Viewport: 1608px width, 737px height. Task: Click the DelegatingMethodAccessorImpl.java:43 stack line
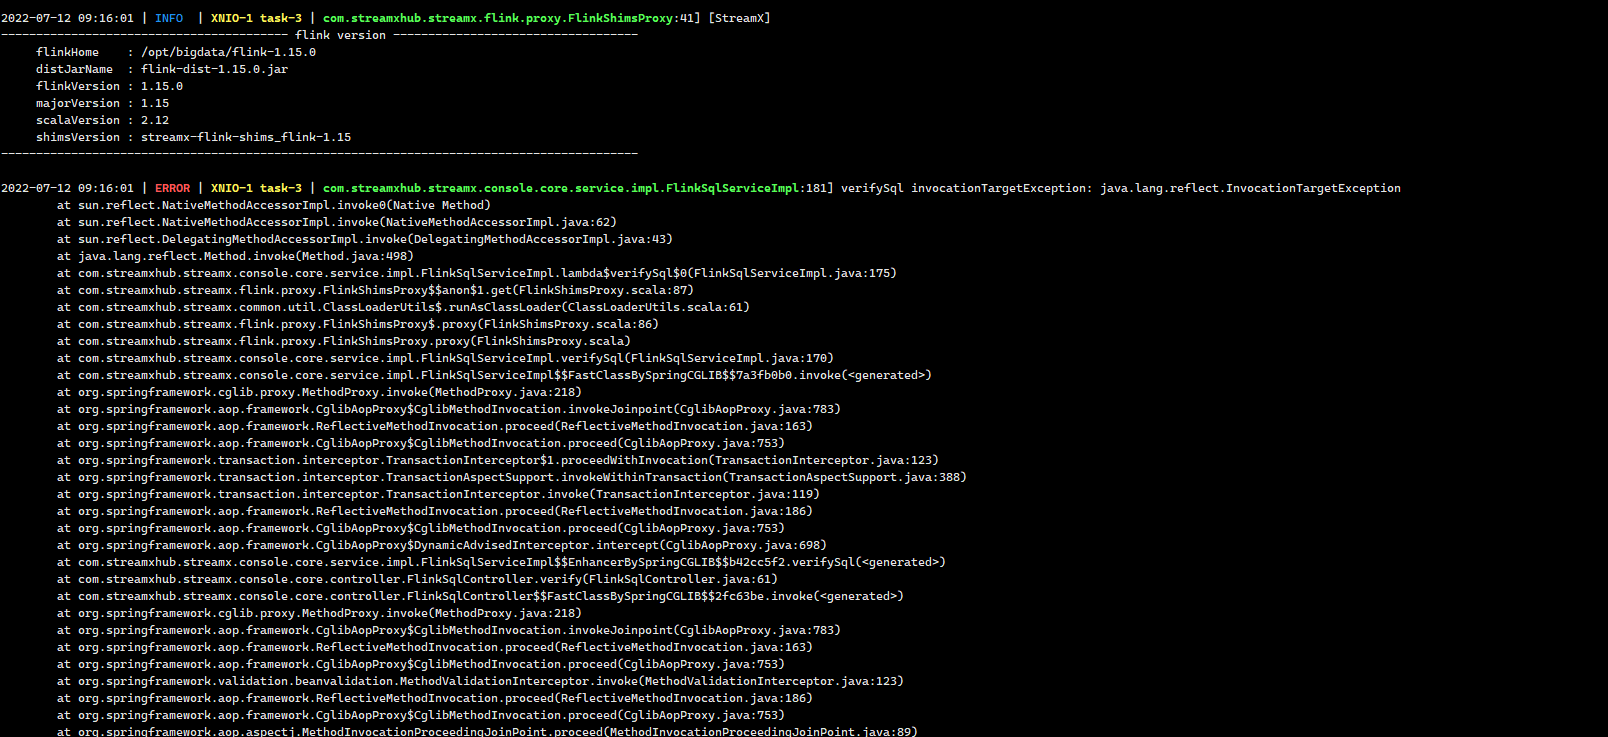point(365,239)
